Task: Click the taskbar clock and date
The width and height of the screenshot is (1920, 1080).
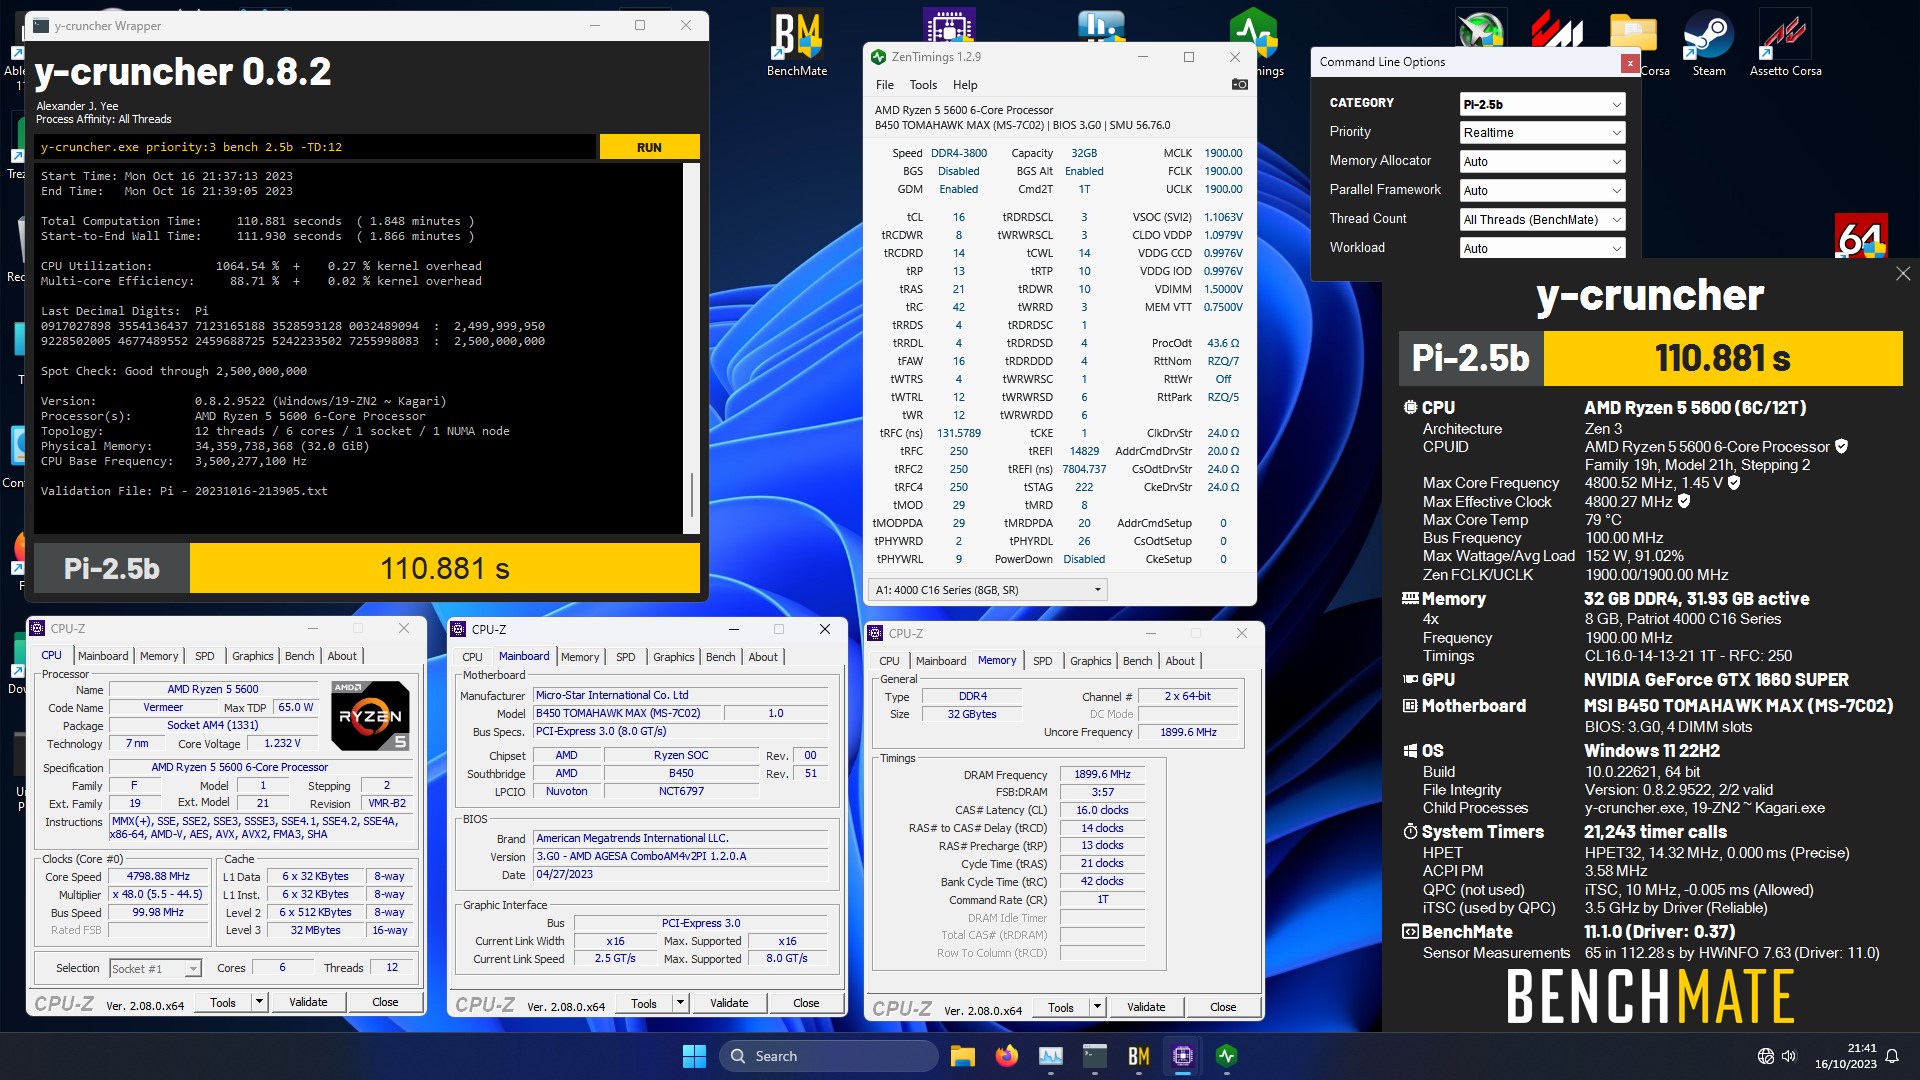Action: (x=1847, y=1056)
